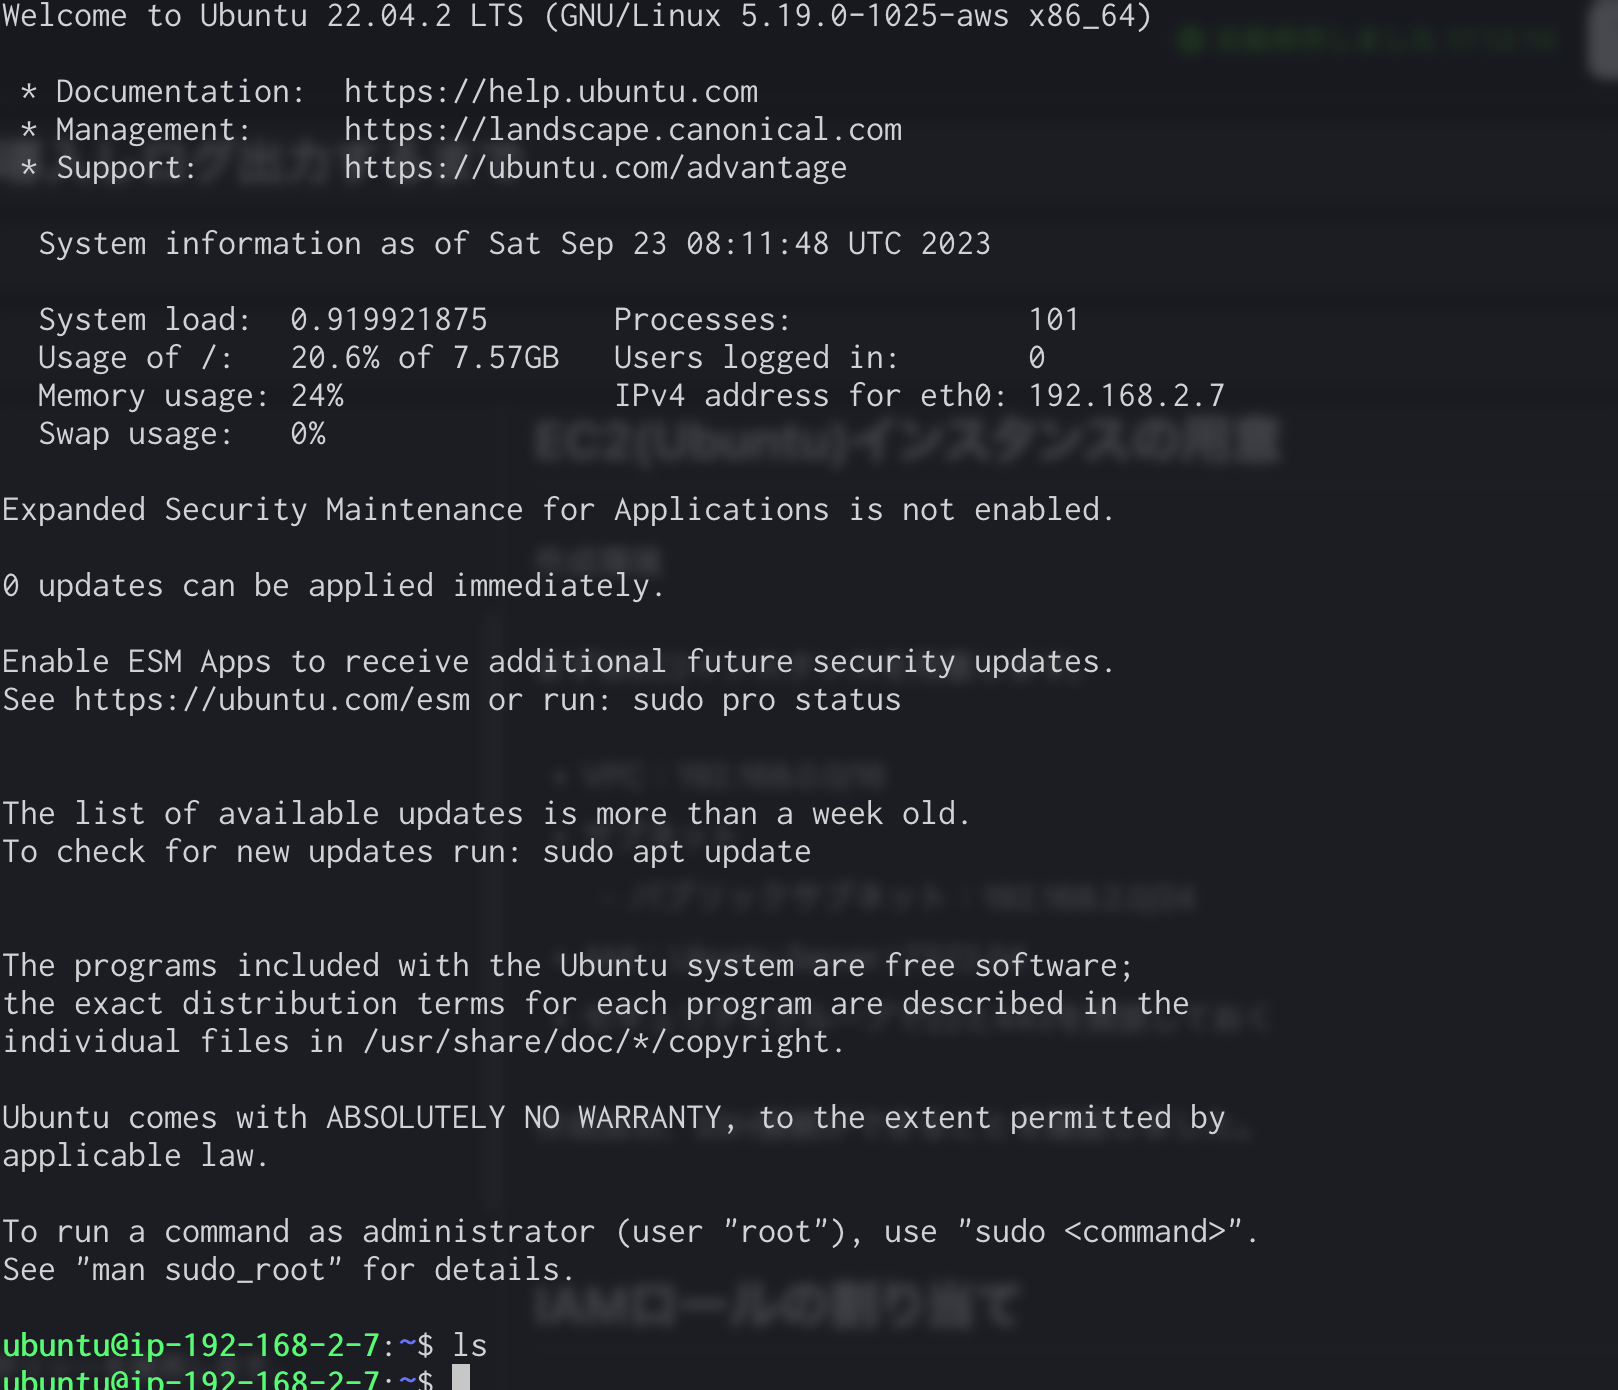This screenshot has height=1390, width=1618.
Task: Click the System load value 0.919921875
Action: [x=388, y=319]
